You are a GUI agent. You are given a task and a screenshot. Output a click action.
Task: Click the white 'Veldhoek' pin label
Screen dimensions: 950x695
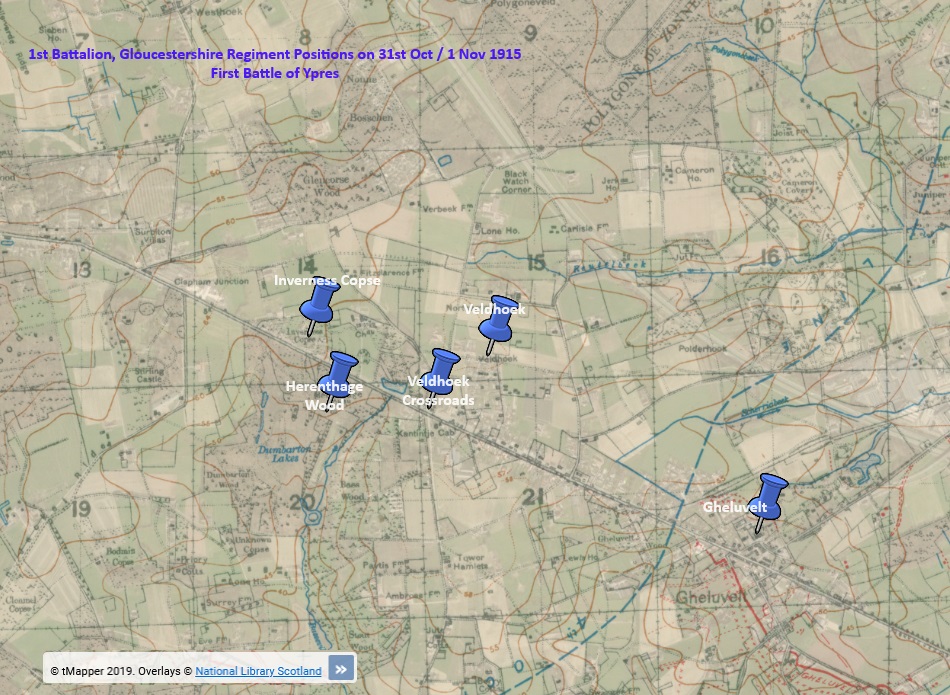click(x=494, y=309)
